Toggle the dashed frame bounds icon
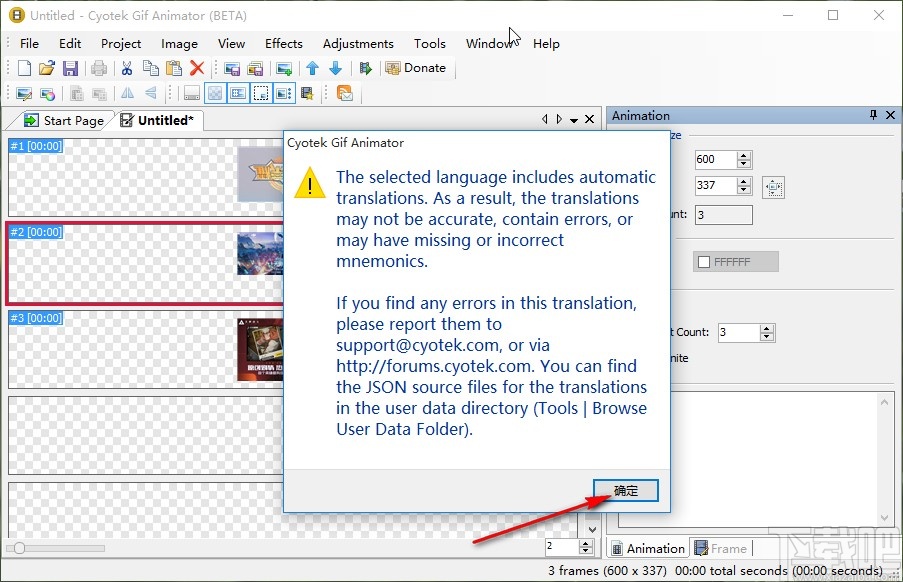This screenshot has height=582, width=903. click(x=261, y=93)
